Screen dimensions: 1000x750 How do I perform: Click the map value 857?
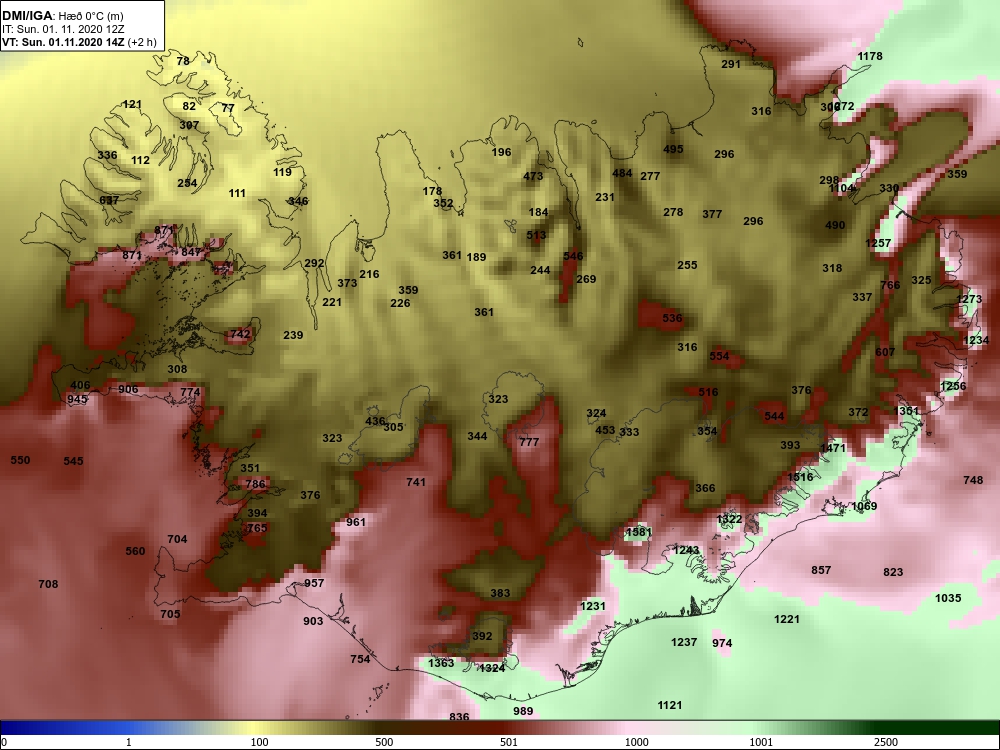pyautogui.click(x=821, y=570)
